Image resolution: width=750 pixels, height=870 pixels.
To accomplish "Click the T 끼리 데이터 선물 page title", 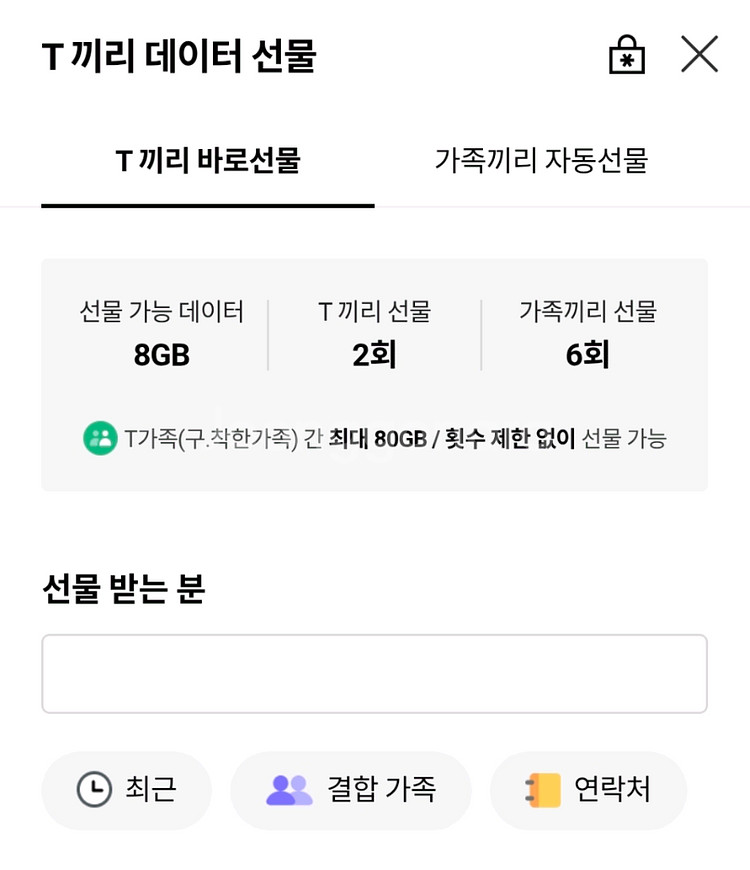I will click(179, 57).
